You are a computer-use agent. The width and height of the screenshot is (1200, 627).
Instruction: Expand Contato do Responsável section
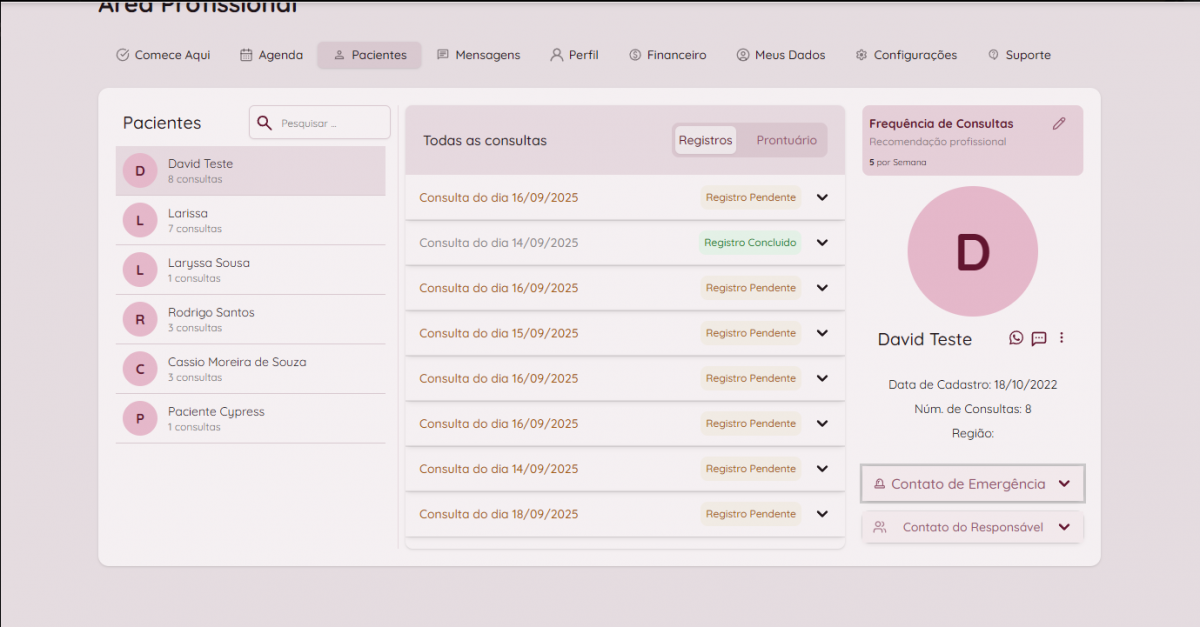click(972, 527)
